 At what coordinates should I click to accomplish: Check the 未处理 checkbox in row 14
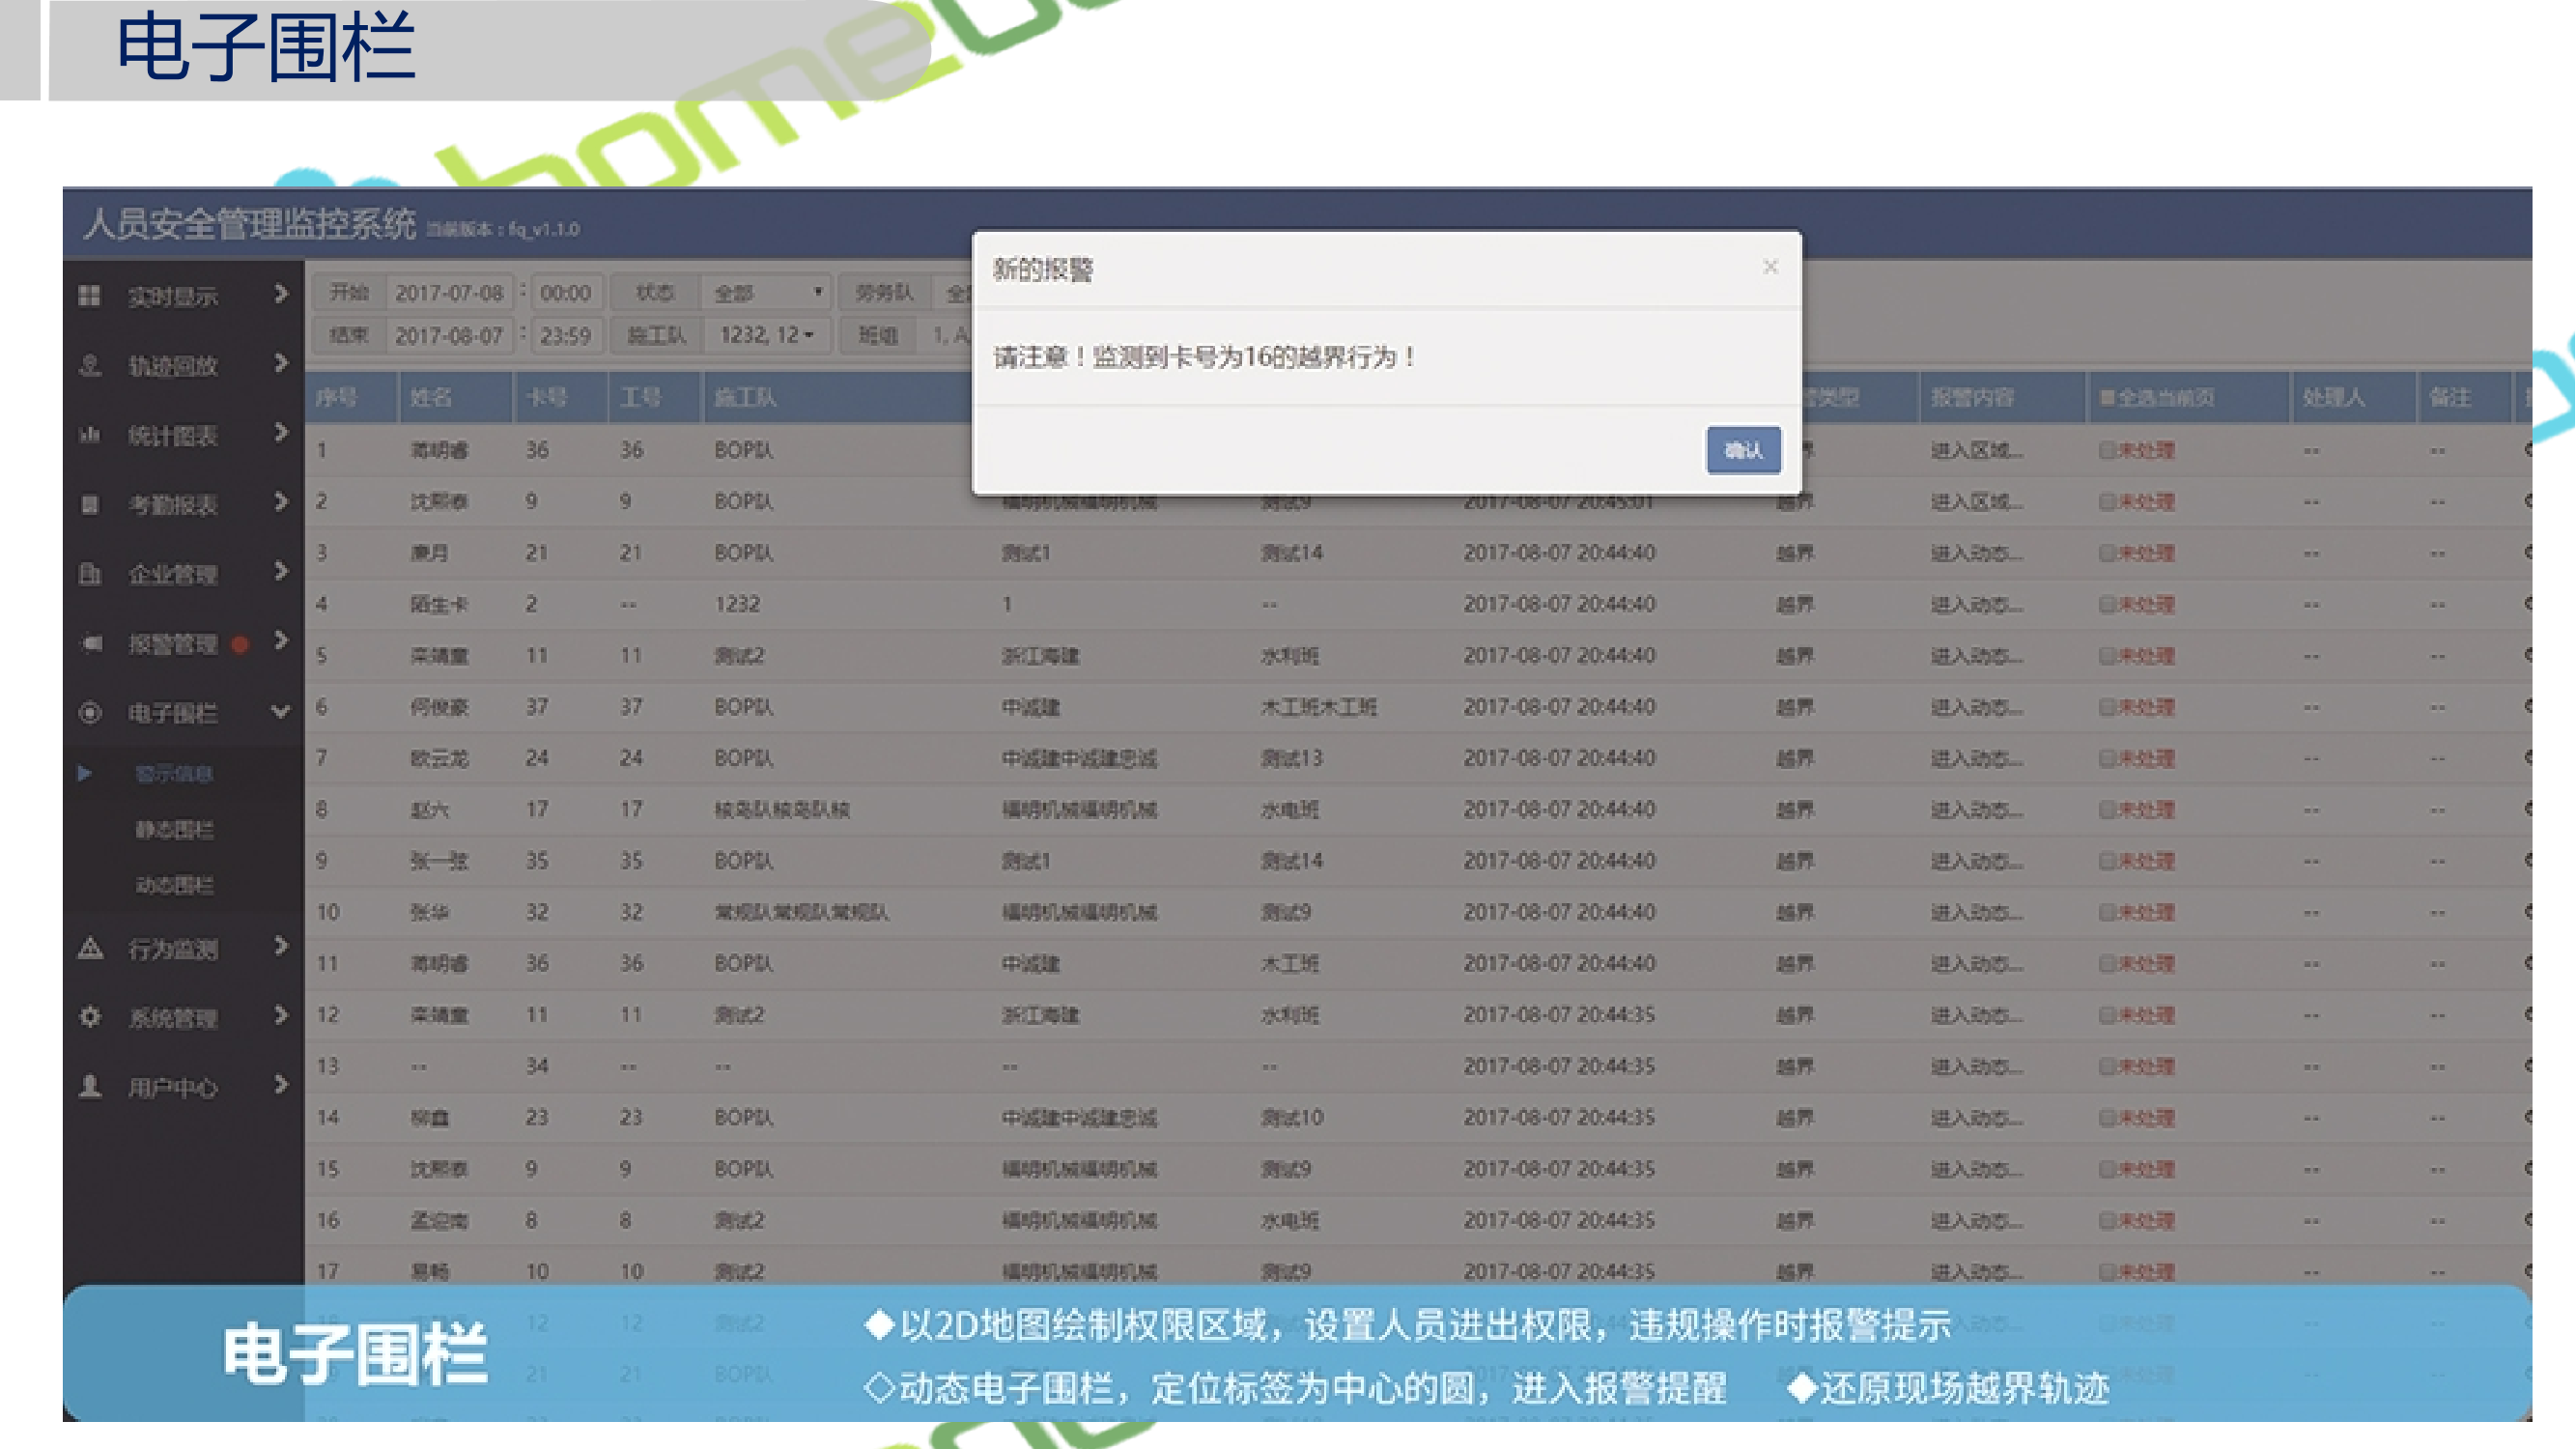point(2107,1118)
